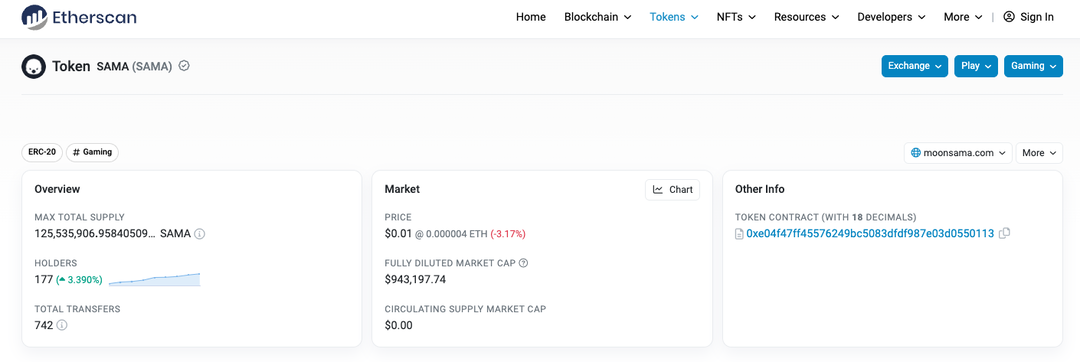Open the NFTs menu in navigation
Screen dimensions: 1080x362
coord(736,17)
